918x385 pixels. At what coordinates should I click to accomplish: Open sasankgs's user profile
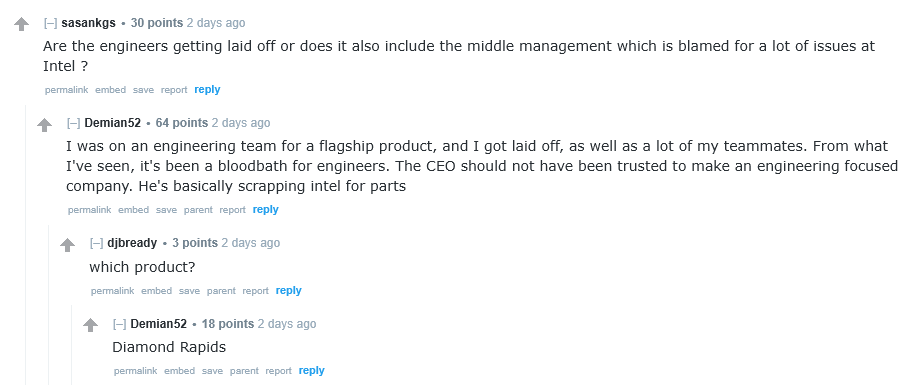[x=88, y=23]
